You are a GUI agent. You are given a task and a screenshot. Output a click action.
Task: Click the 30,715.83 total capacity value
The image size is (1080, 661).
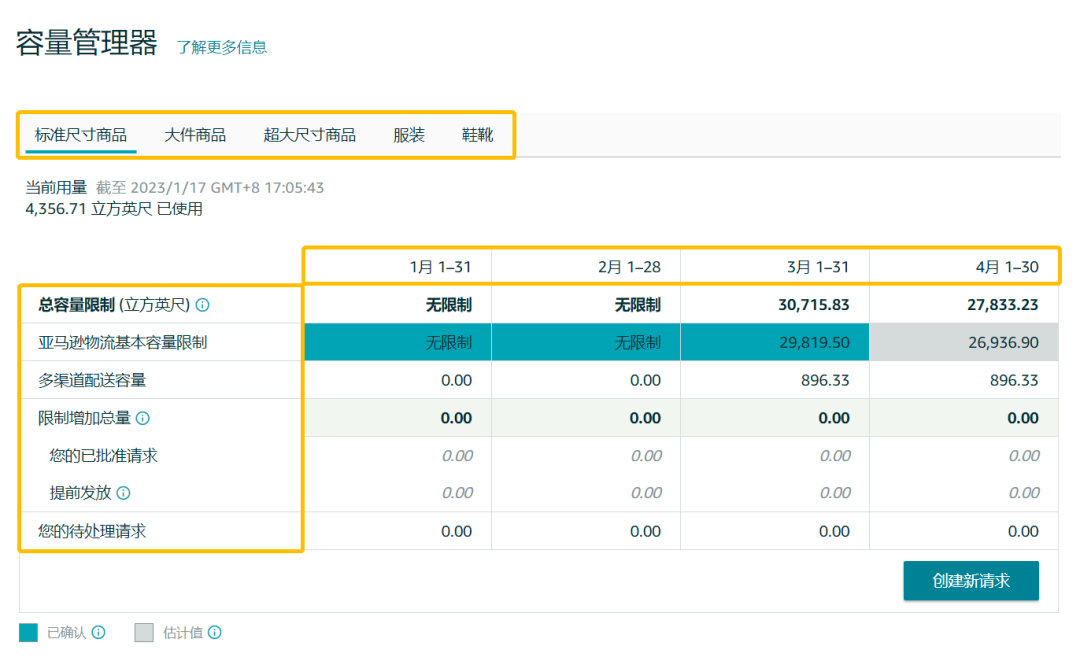click(814, 305)
